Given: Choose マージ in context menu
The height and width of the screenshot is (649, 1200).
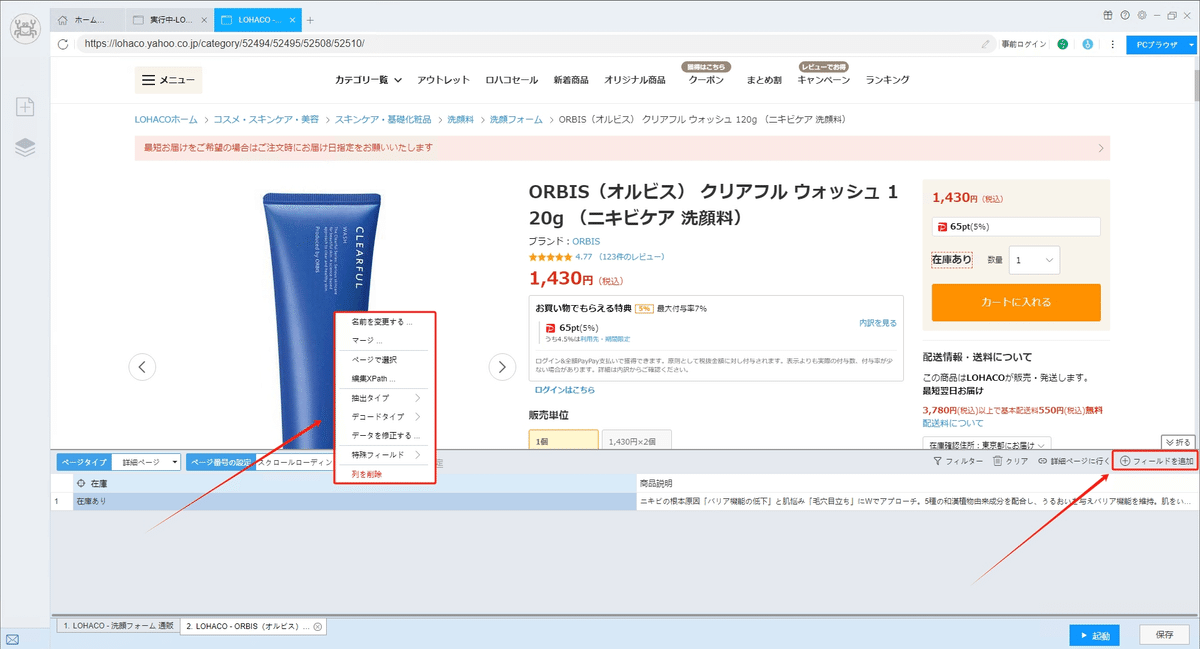Looking at the screenshot, I should click(x=367, y=340).
